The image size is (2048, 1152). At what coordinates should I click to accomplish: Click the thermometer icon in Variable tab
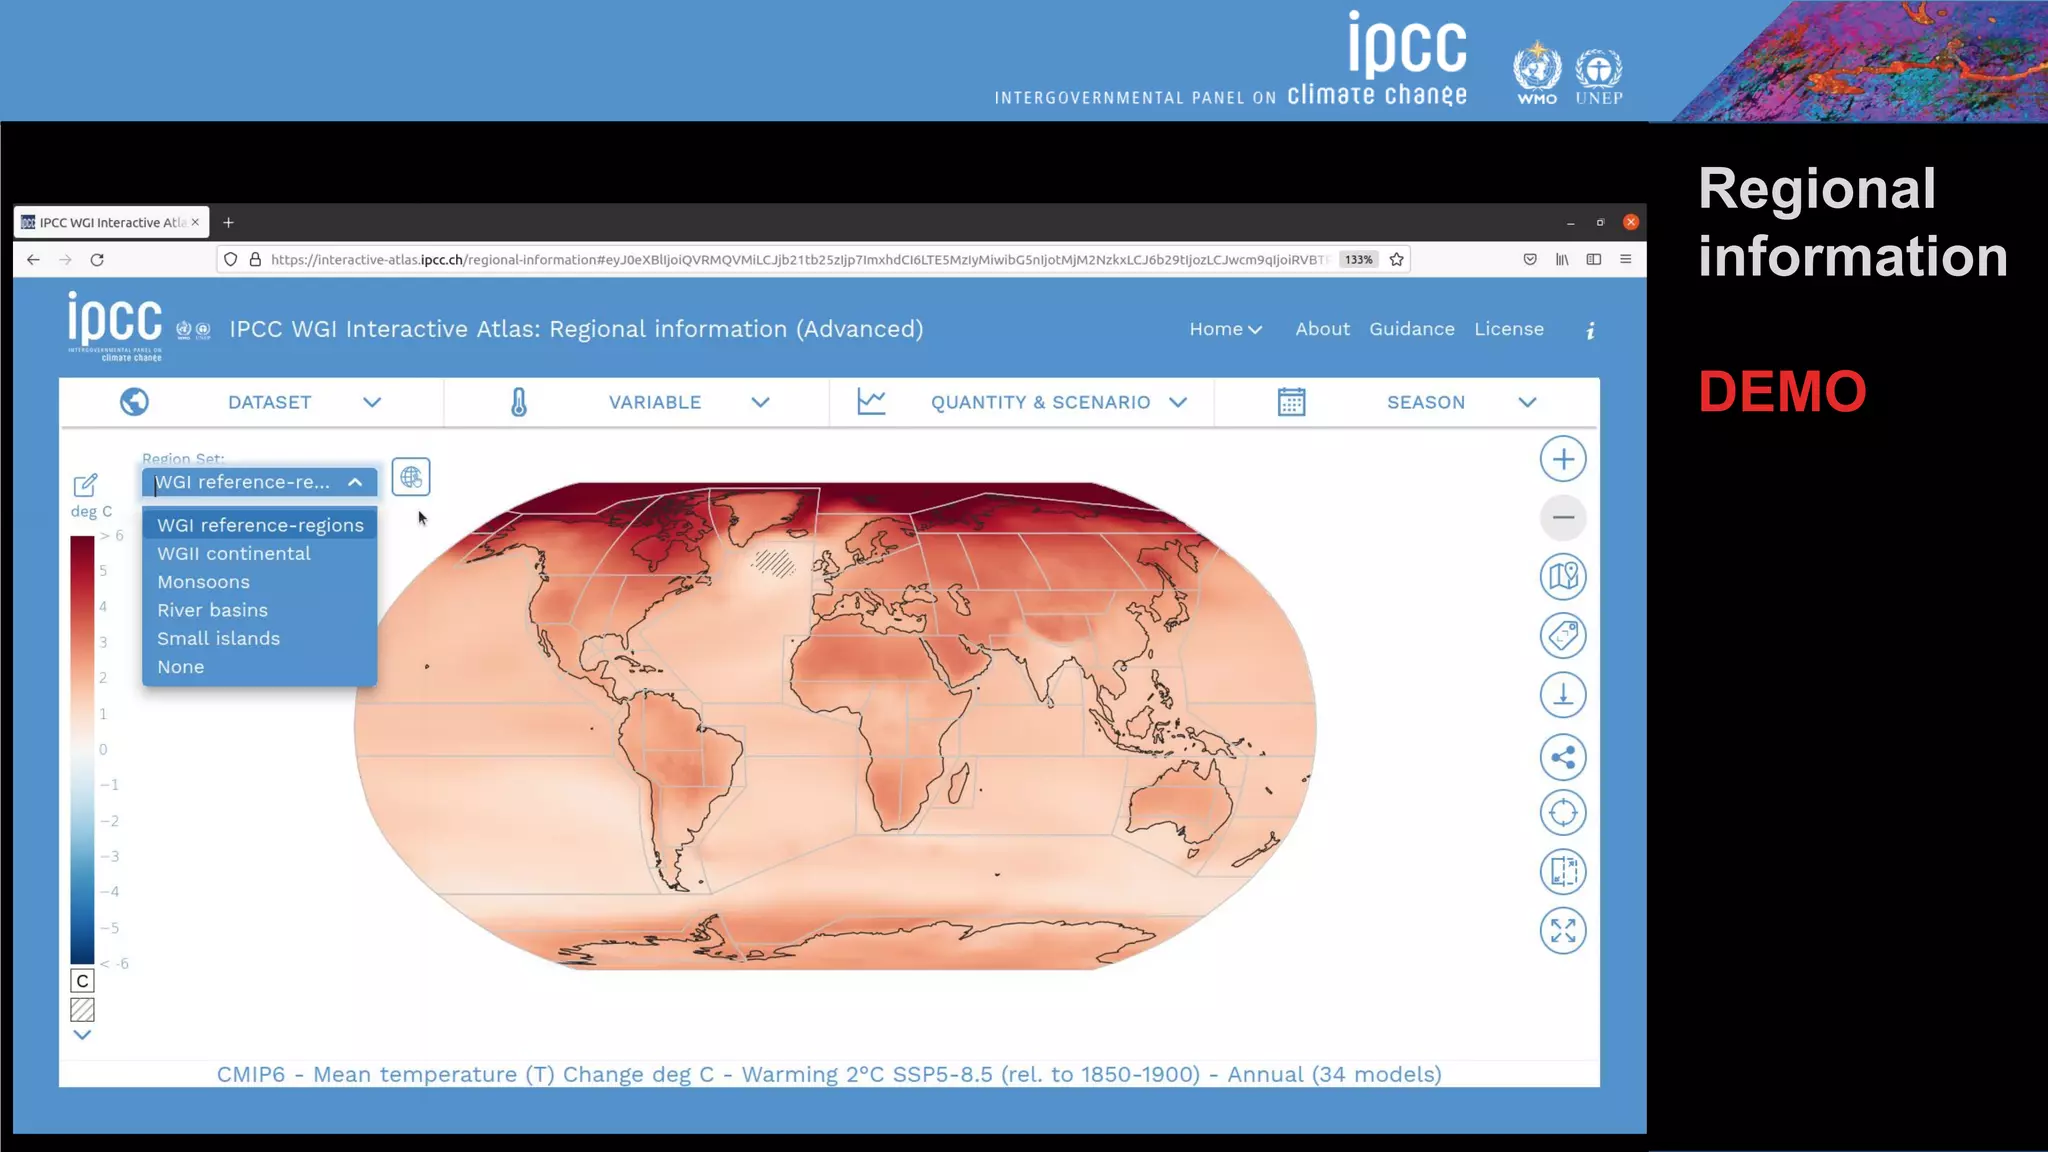[518, 402]
